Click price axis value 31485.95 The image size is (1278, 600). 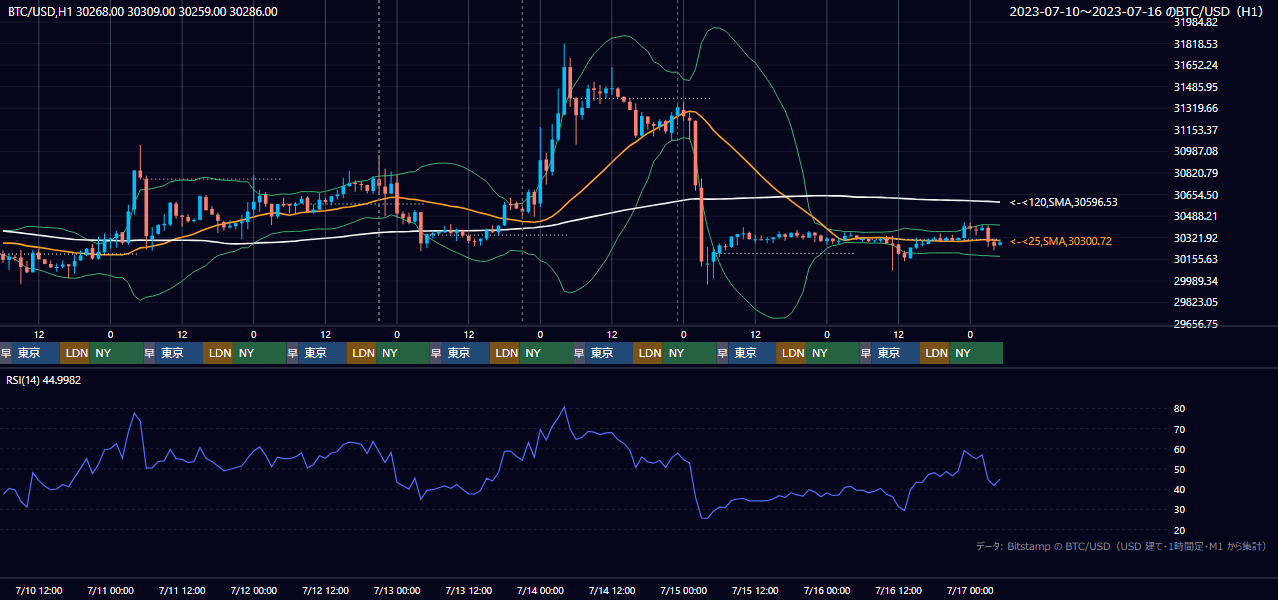coord(1195,87)
